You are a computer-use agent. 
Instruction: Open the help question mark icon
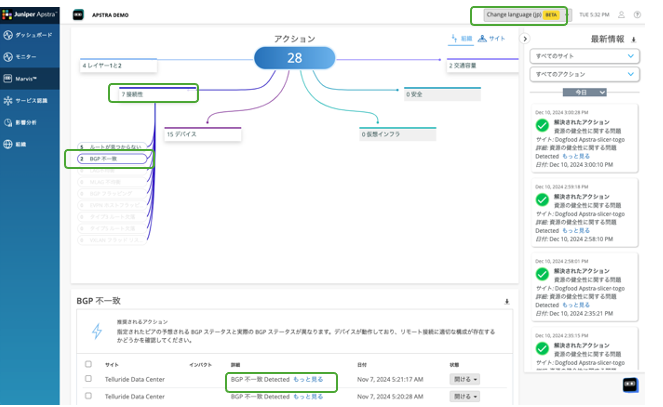(637, 15)
